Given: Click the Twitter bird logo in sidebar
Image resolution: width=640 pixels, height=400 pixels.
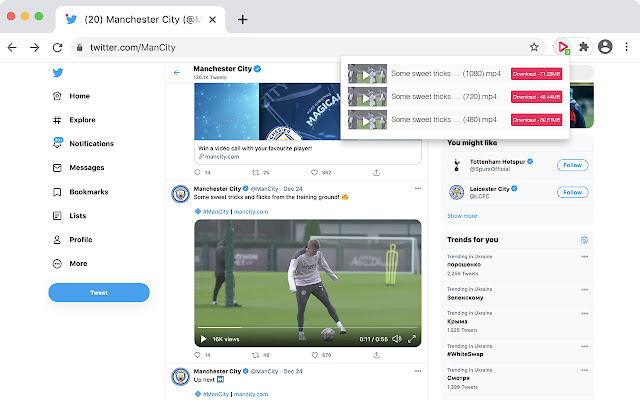Looking at the screenshot, I should coord(58,72).
